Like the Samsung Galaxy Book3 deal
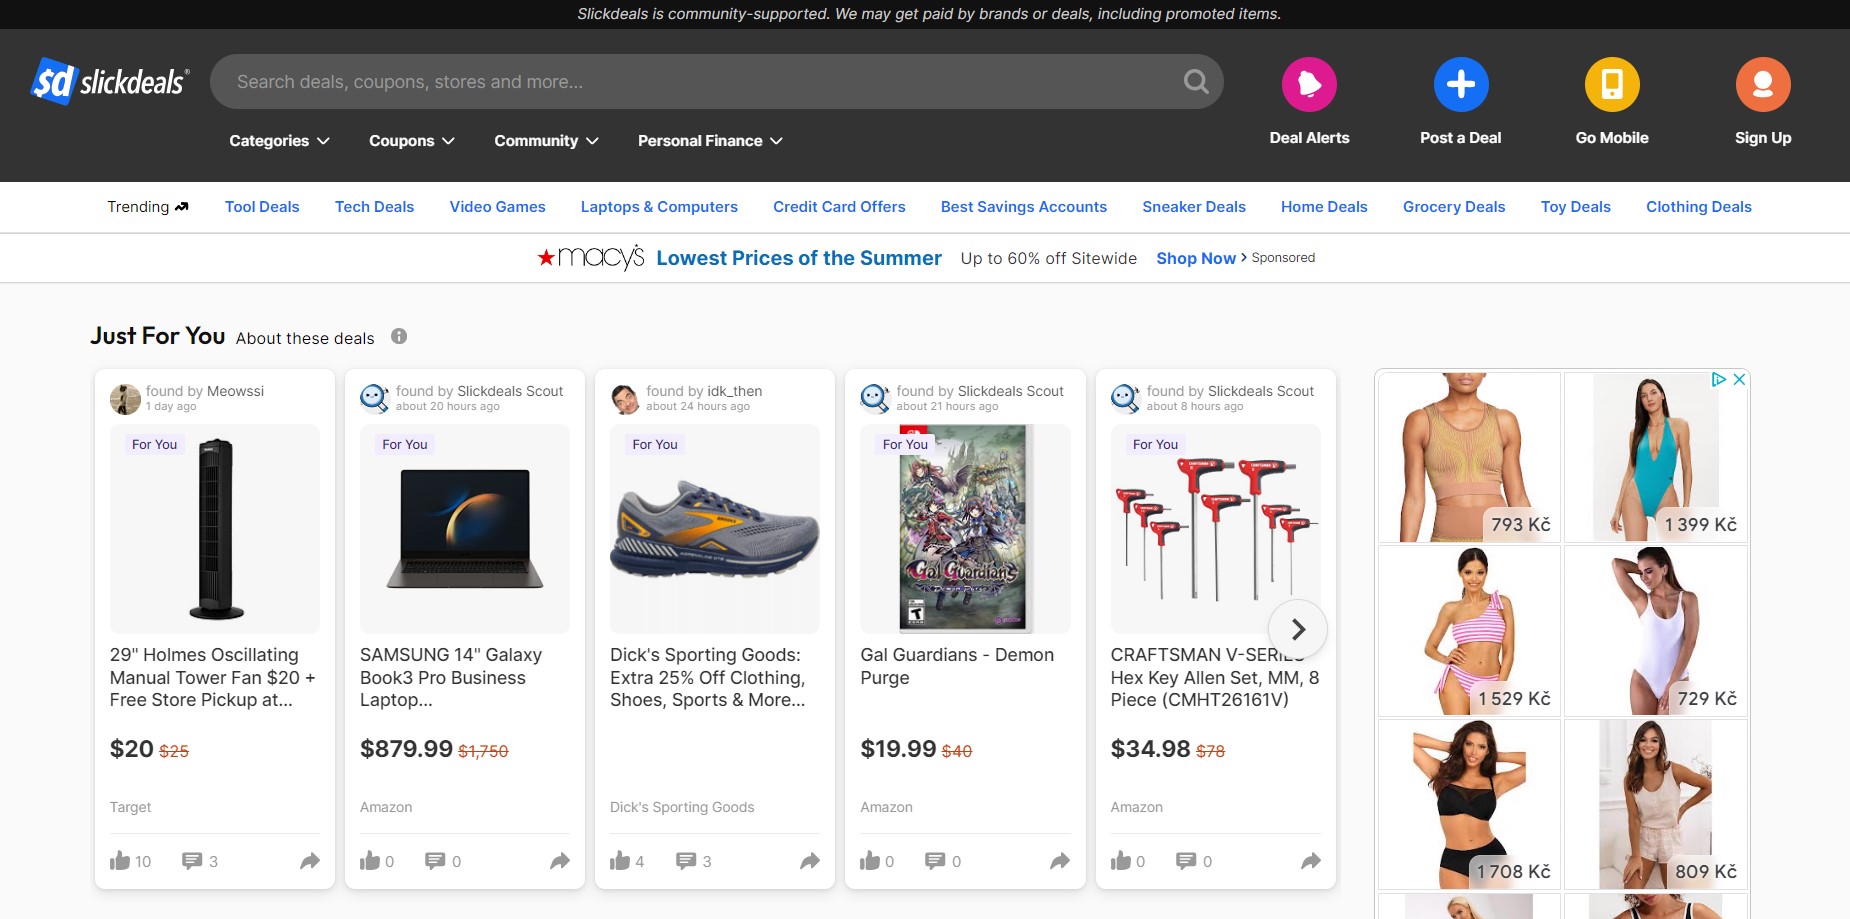Image resolution: width=1850 pixels, height=919 pixels. click(370, 861)
